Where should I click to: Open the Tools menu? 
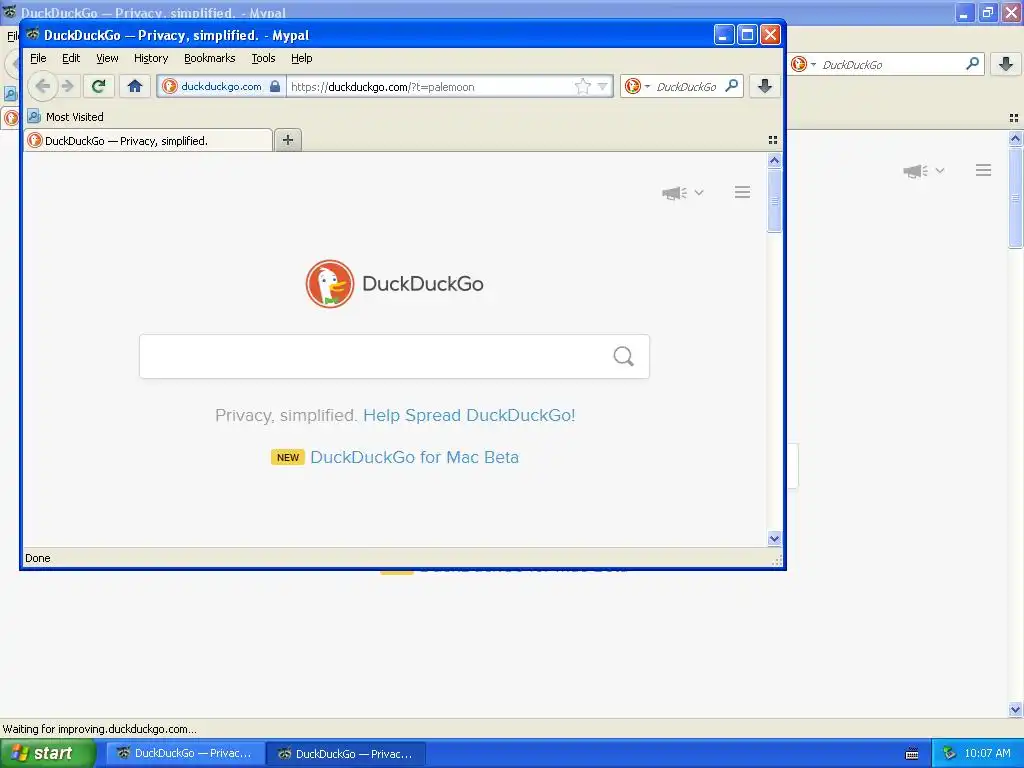tap(263, 58)
